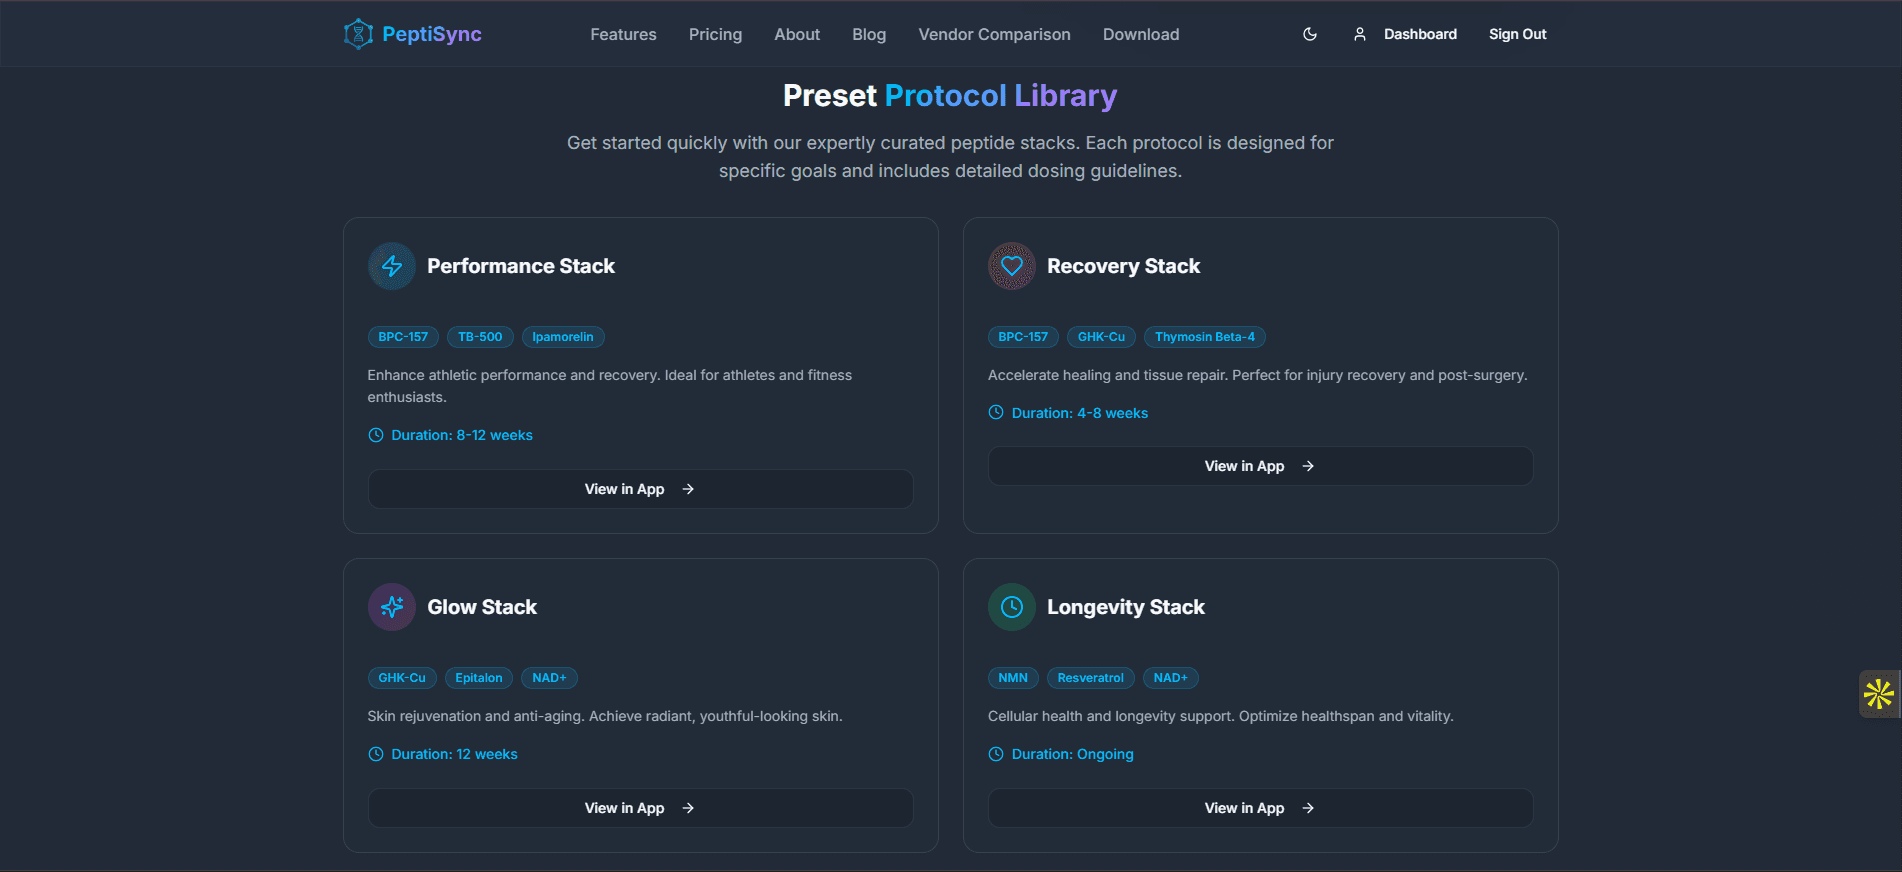The width and height of the screenshot is (1902, 872).
Task: Click the yellow asterisk widget at right edge
Action: tap(1879, 693)
